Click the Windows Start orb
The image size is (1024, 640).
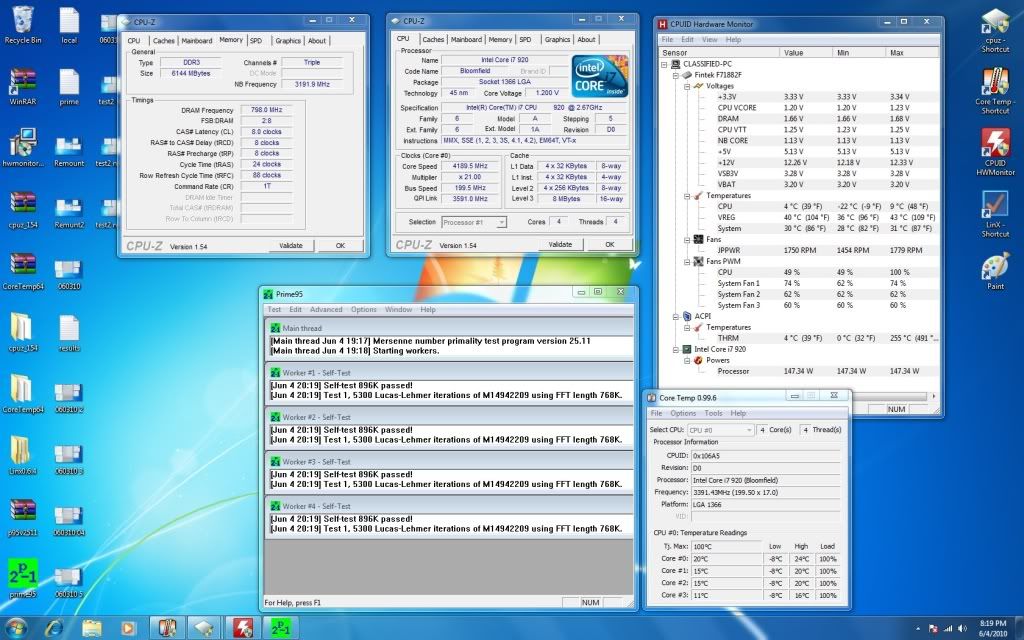pos(18,627)
